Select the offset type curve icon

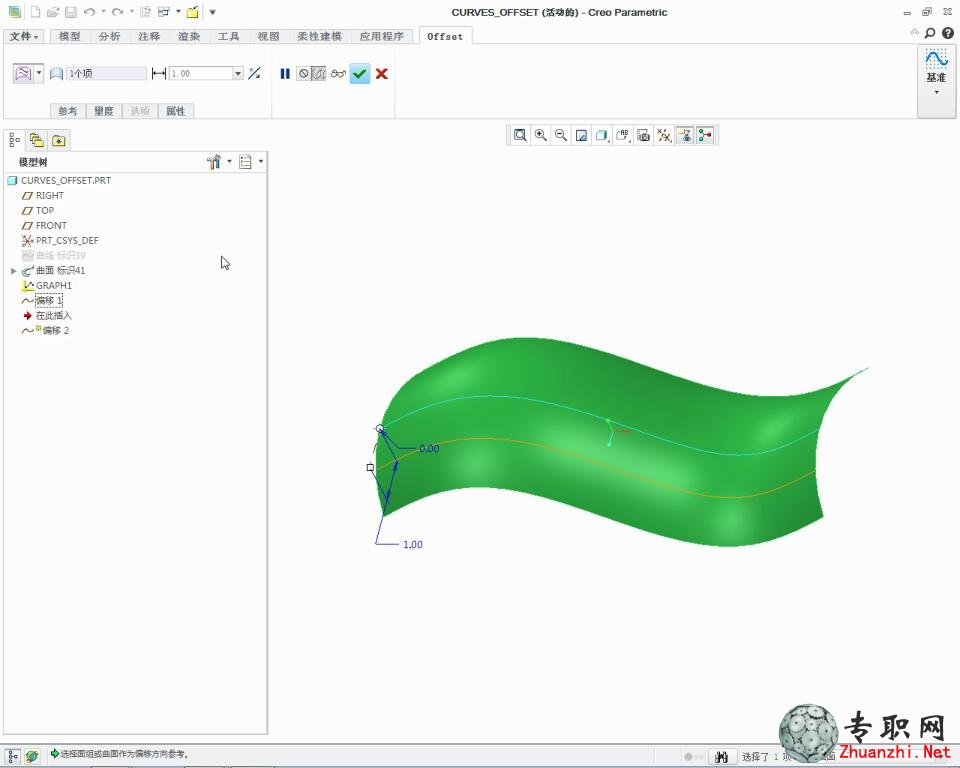coord(23,73)
